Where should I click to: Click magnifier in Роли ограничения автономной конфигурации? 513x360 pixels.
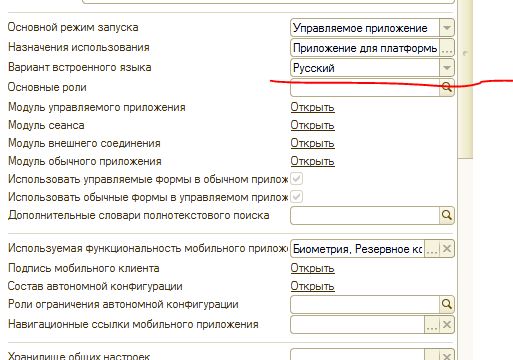[447, 304]
